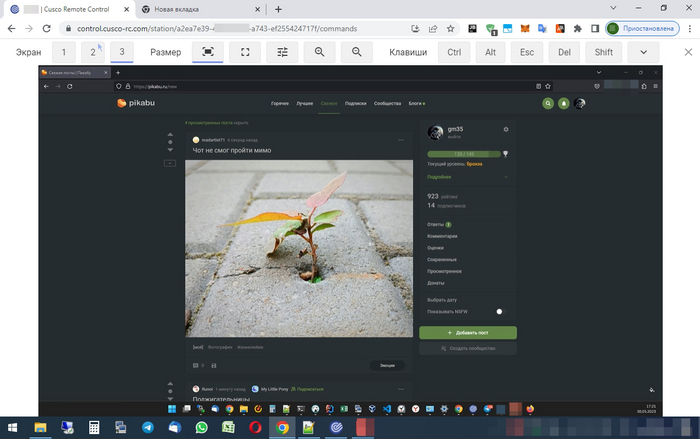
Task: Expand the Подробнее level details section
Action: pyautogui.click(x=467, y=176)
